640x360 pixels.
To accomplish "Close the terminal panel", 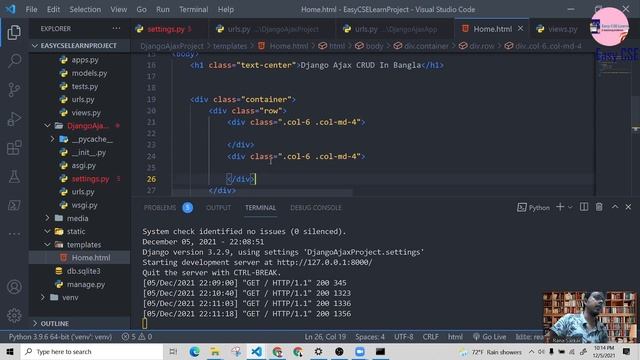I will 628,207.
